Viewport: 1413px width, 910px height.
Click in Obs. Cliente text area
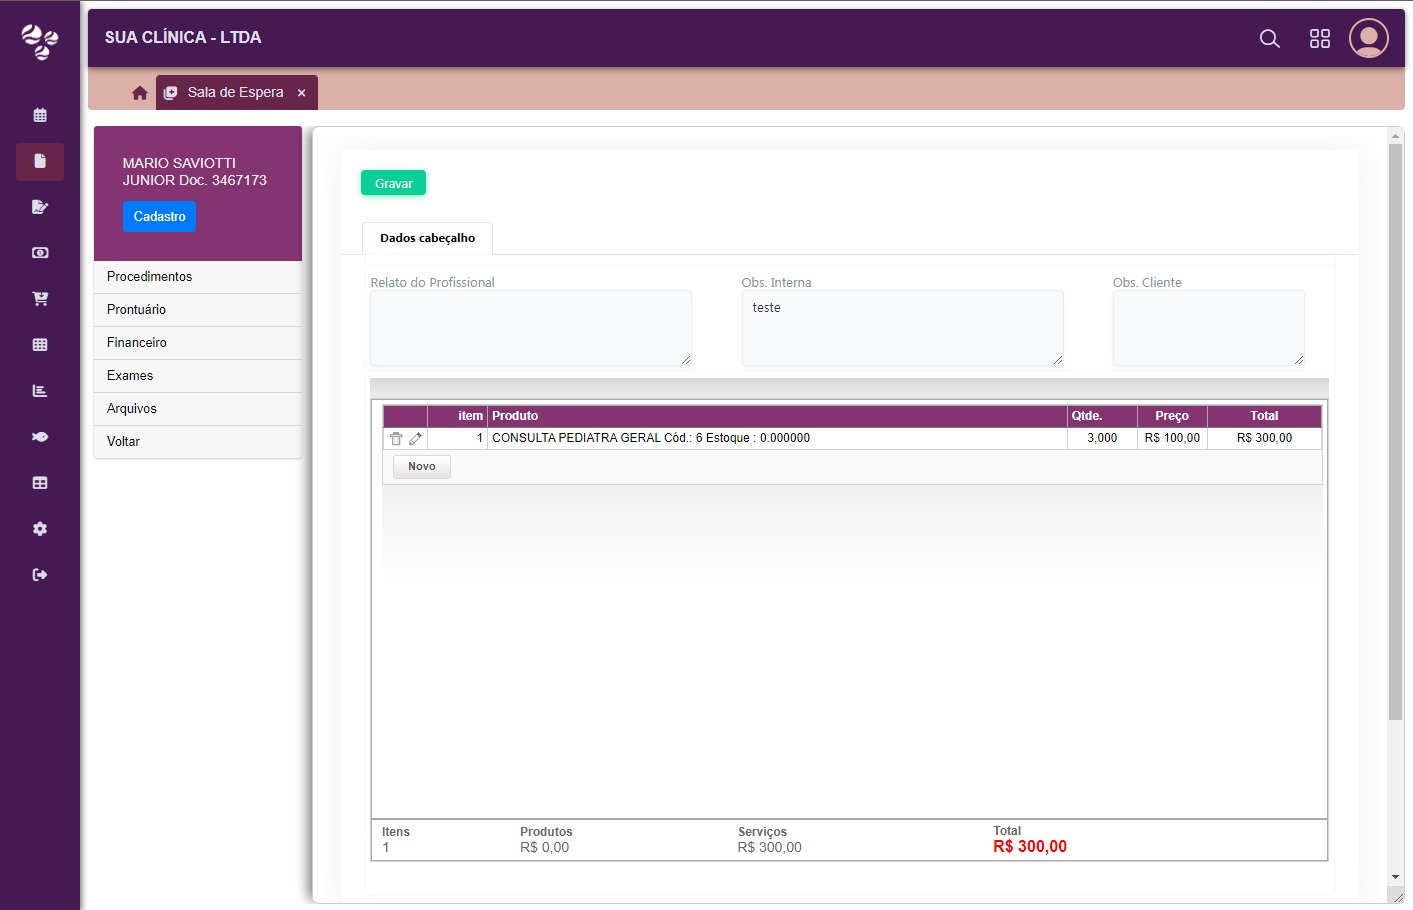pyautogui.click(x=1208, y=328)
